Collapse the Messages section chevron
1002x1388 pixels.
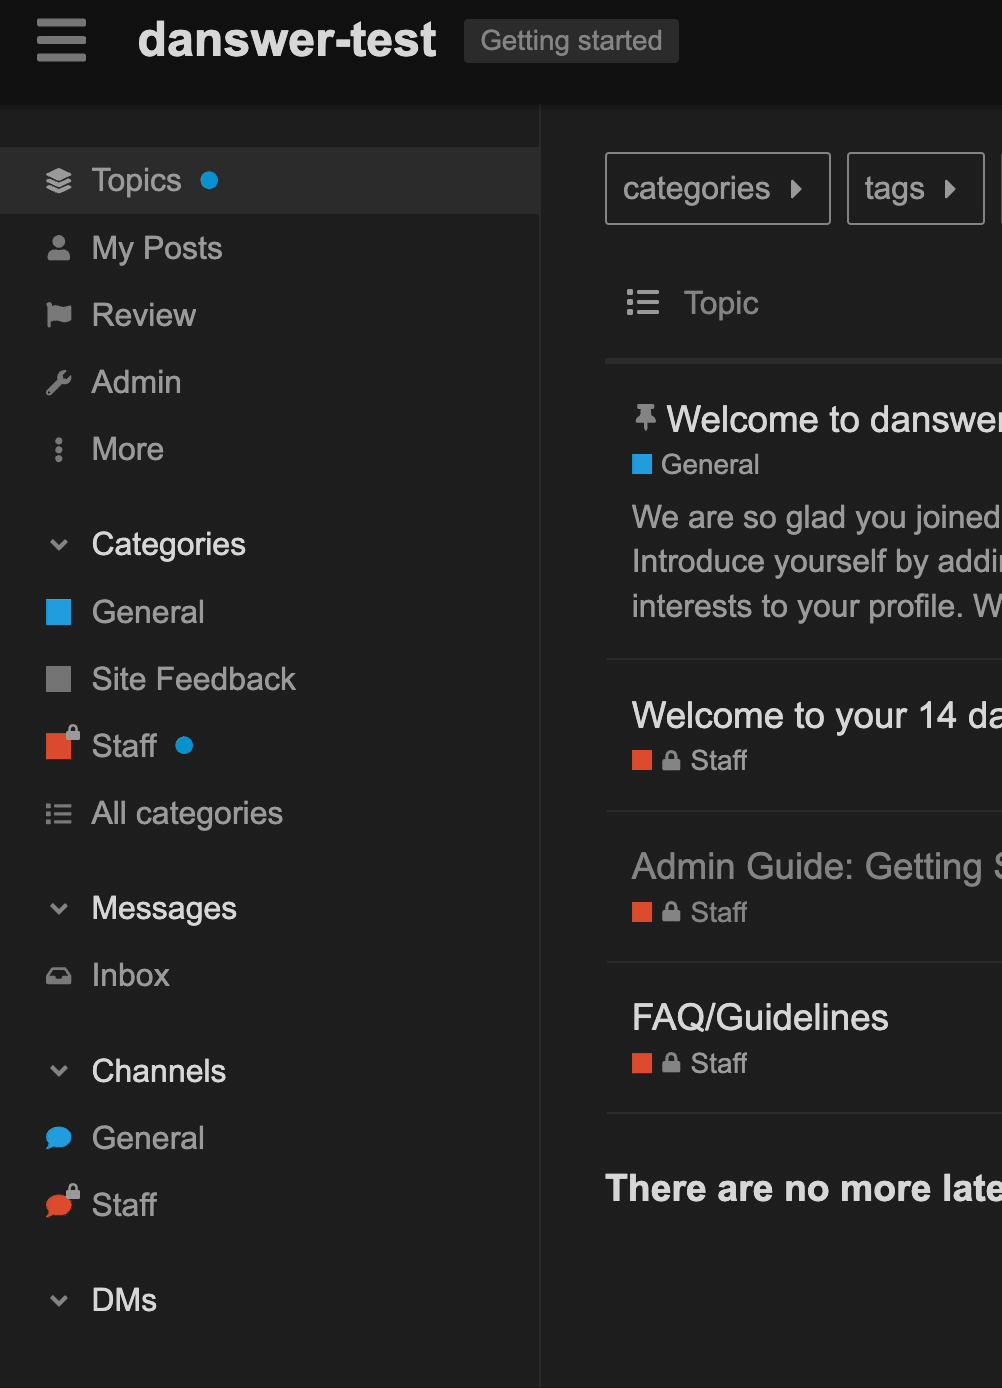tap(59, 908)
